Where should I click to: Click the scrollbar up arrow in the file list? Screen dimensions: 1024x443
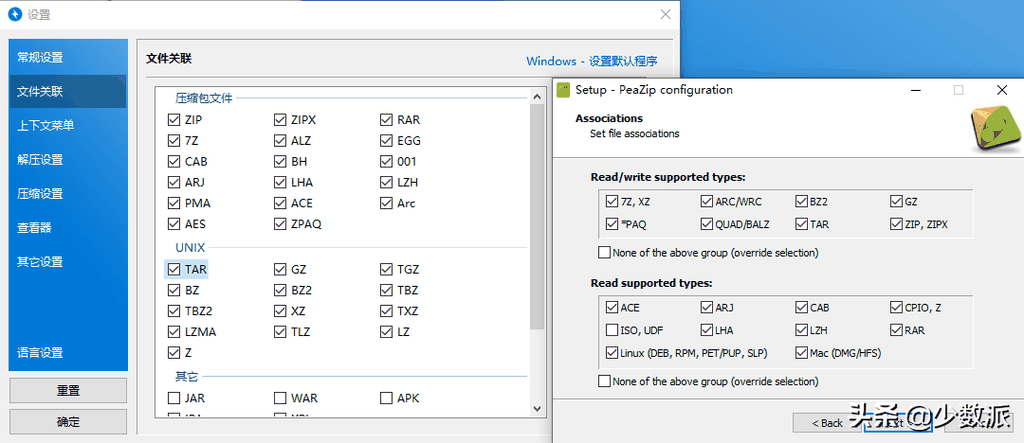pos(537,97)
